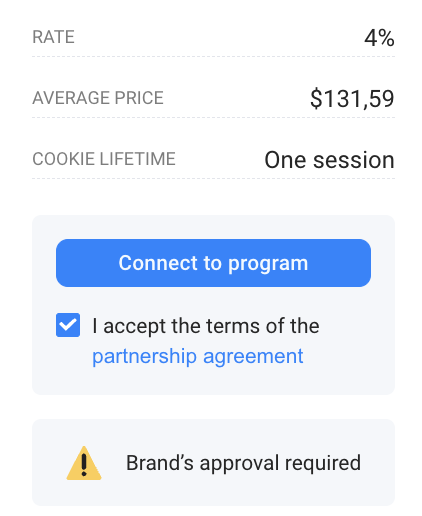Click the AVERAGE PRICE label
Screen dimensions: 422x516
coord(98,98)
